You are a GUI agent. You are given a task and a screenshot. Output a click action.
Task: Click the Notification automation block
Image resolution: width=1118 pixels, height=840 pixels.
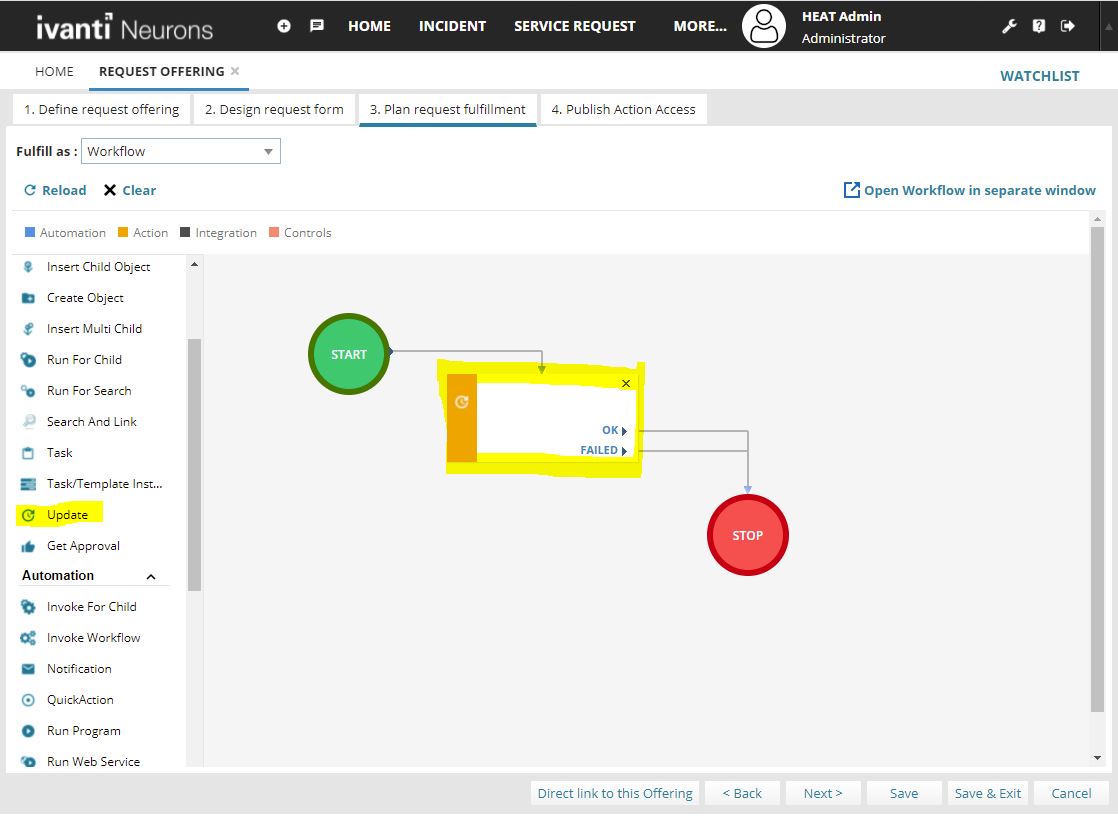coord(79,668)
